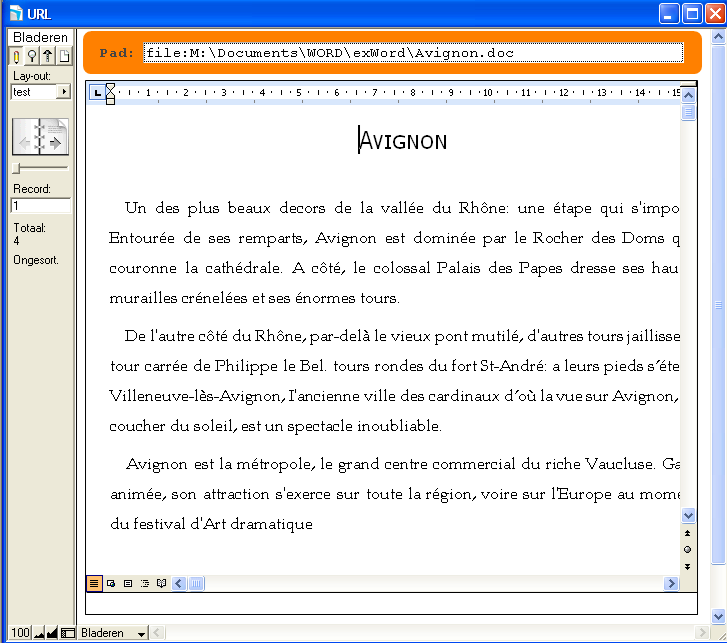Minimize the URL window

pyautogui.click(x=669, y=13)
